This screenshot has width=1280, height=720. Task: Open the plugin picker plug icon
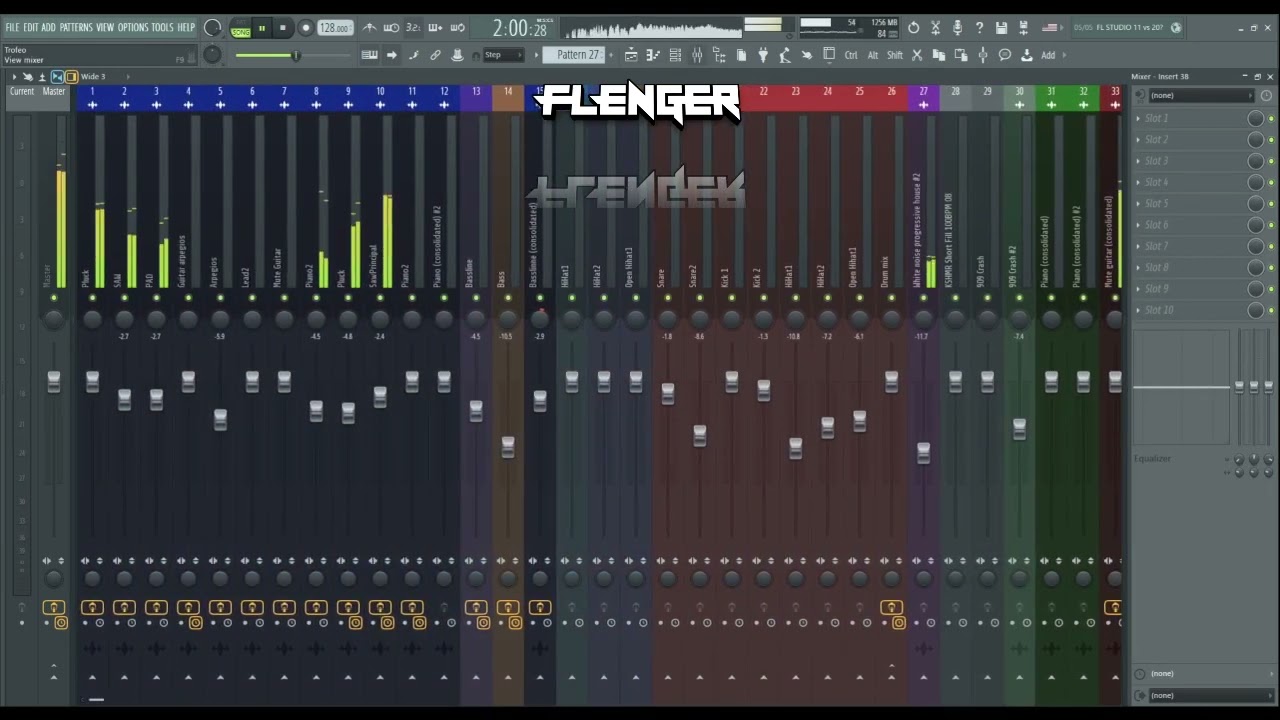pos(762,55)
